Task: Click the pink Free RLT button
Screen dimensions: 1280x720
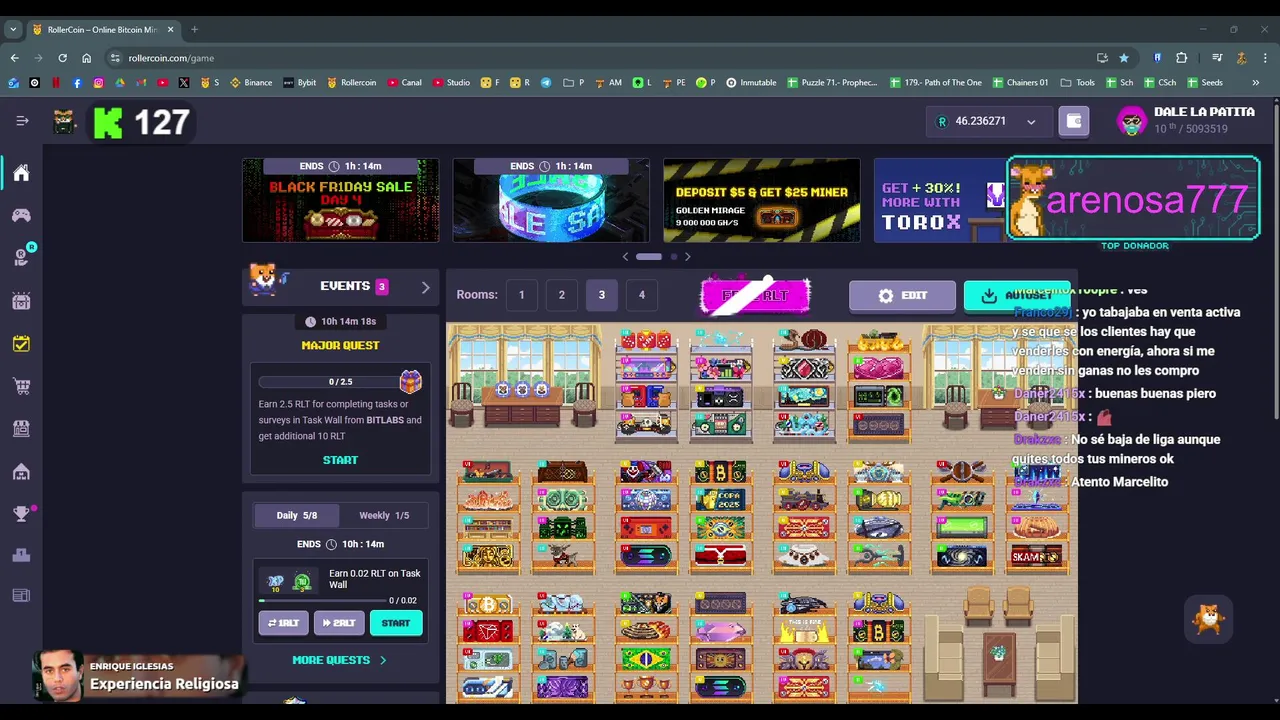Action: click(755, 296)
